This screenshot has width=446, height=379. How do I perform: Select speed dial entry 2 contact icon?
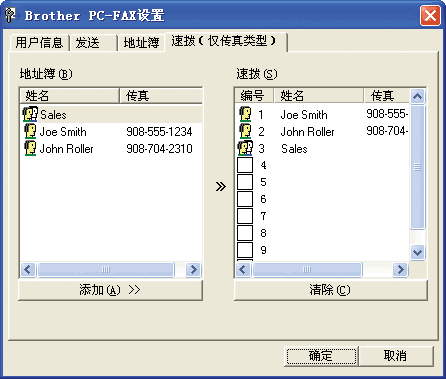[245, 131]
